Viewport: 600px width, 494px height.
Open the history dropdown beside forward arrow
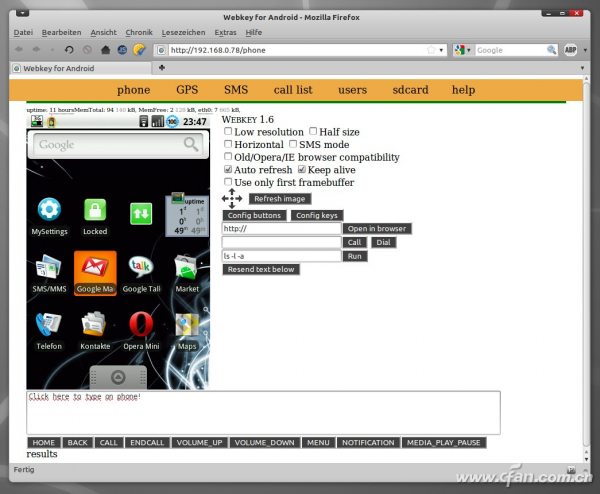[52, 50]
